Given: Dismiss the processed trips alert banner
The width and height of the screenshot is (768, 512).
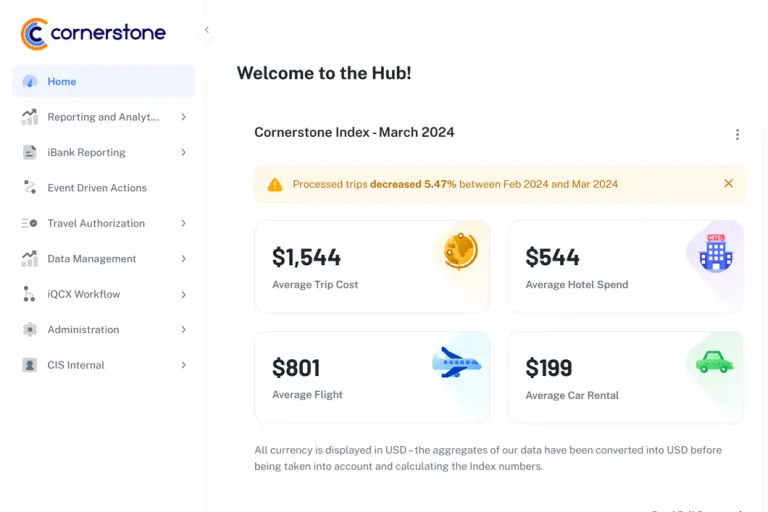Looking at the screenshot, I should pos(728,183).
